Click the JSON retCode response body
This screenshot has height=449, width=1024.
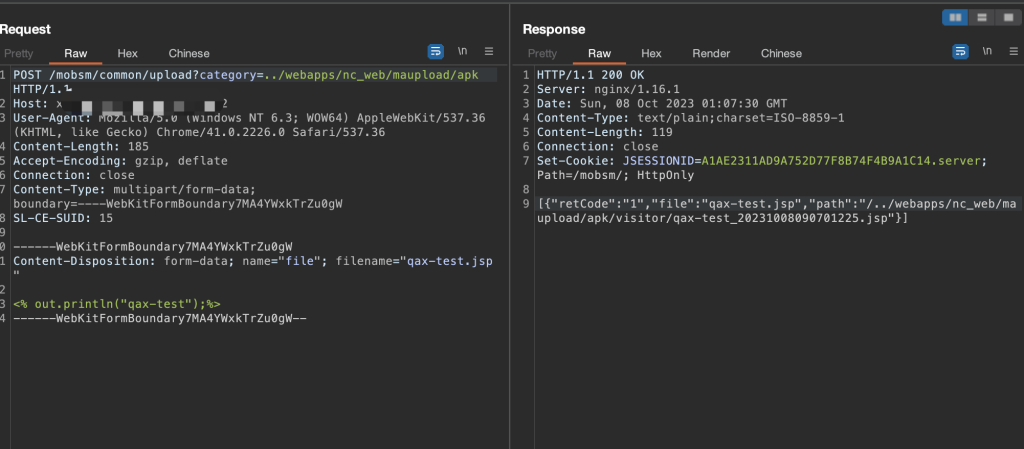[777, 211]
